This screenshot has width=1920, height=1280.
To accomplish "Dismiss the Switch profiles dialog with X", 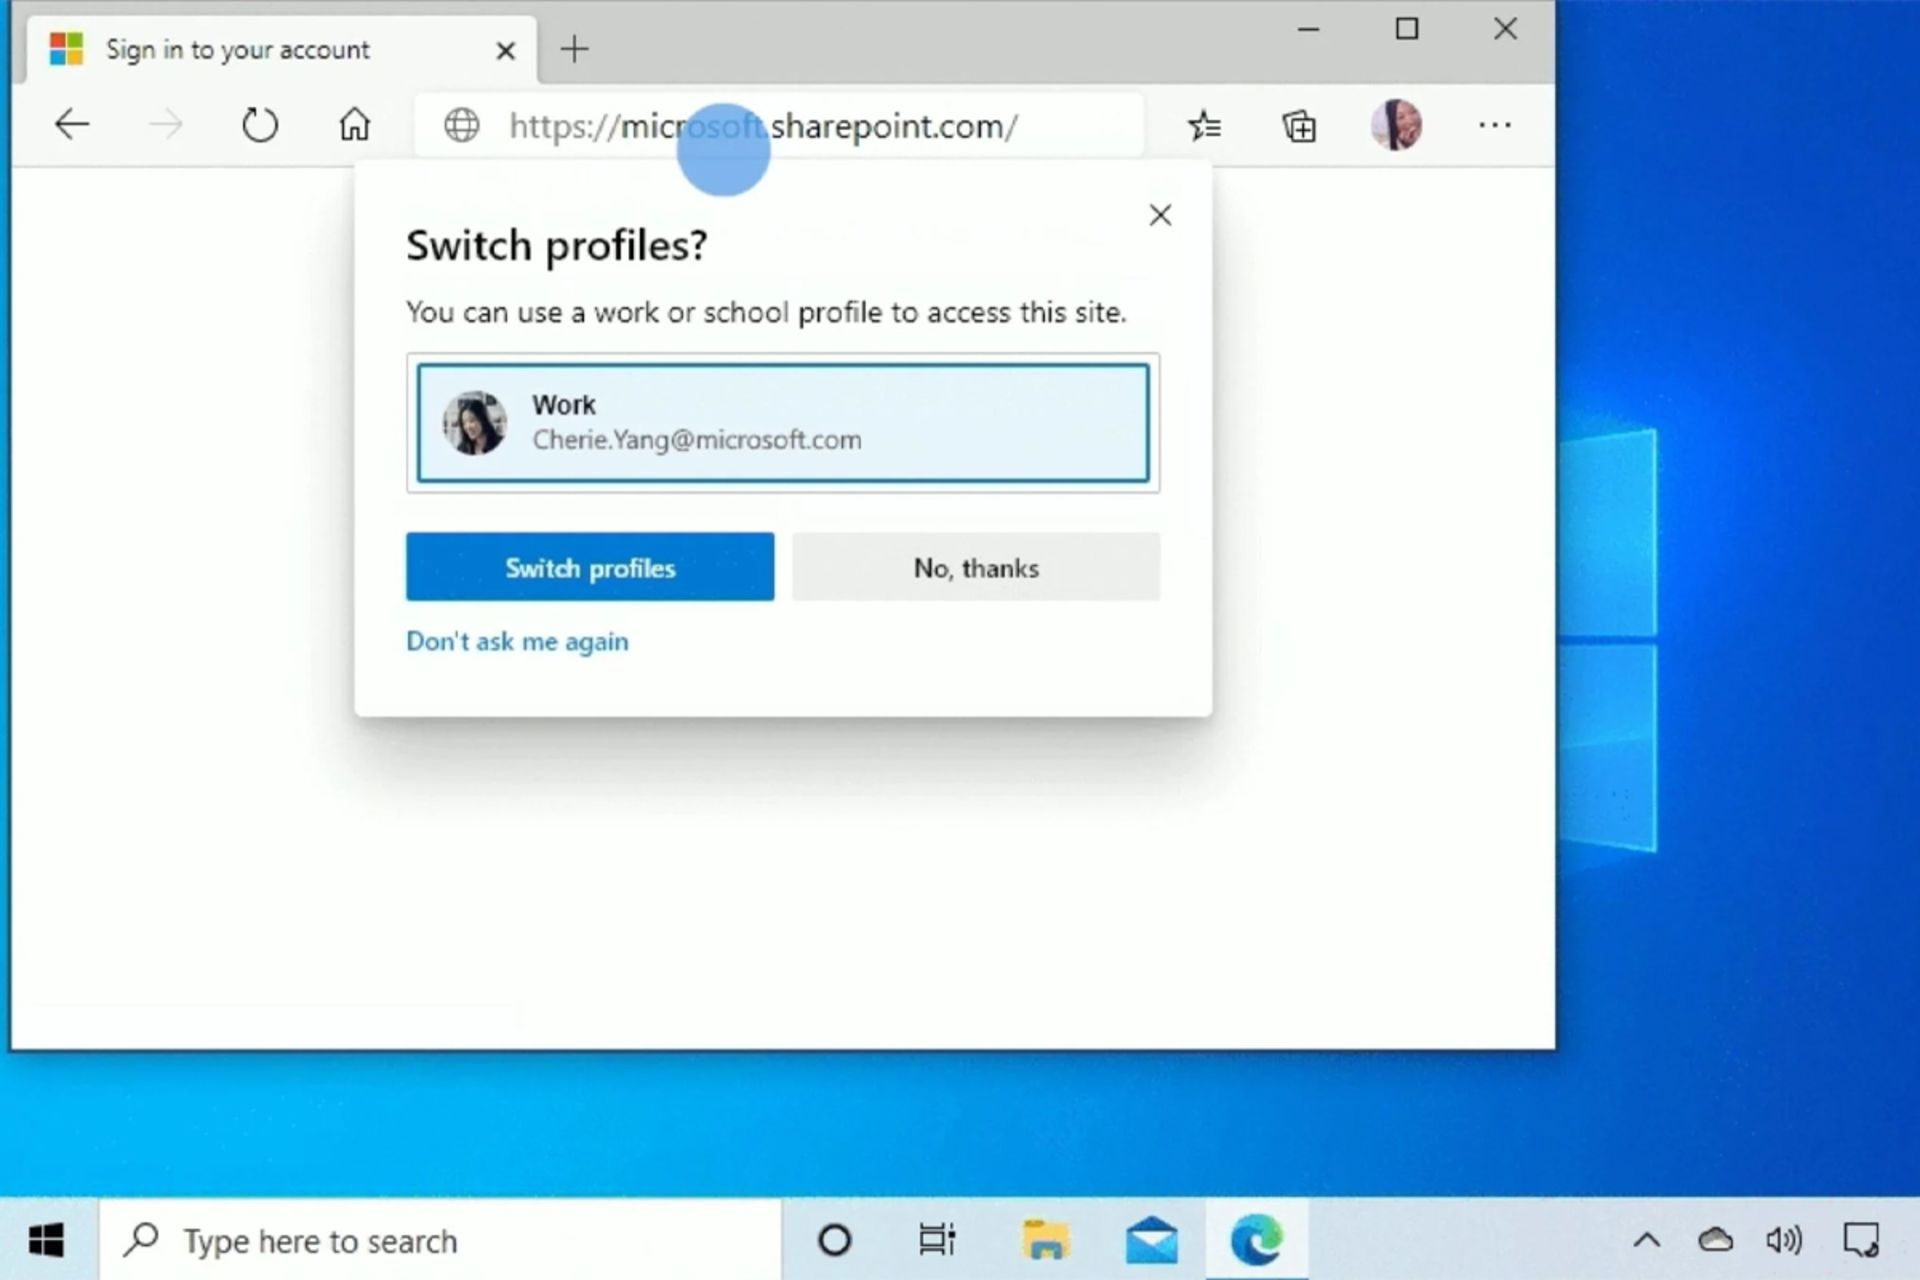I will click(x=1160, y=215).
